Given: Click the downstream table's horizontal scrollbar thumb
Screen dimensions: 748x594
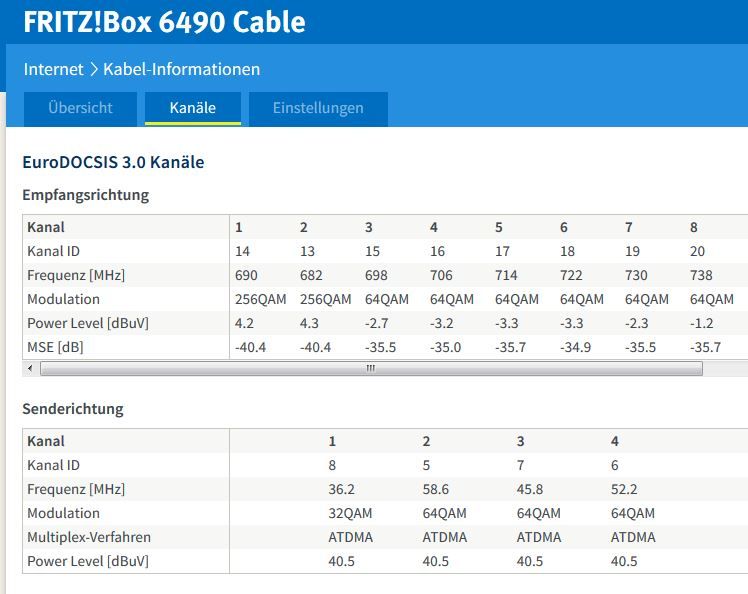Looking at the screenshot, I should (x=370, y=368).
